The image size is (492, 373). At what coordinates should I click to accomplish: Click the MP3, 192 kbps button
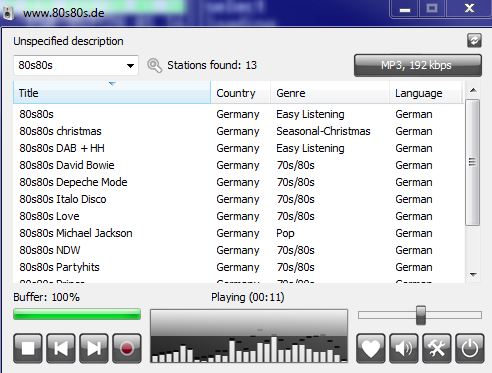pos(418,65)
